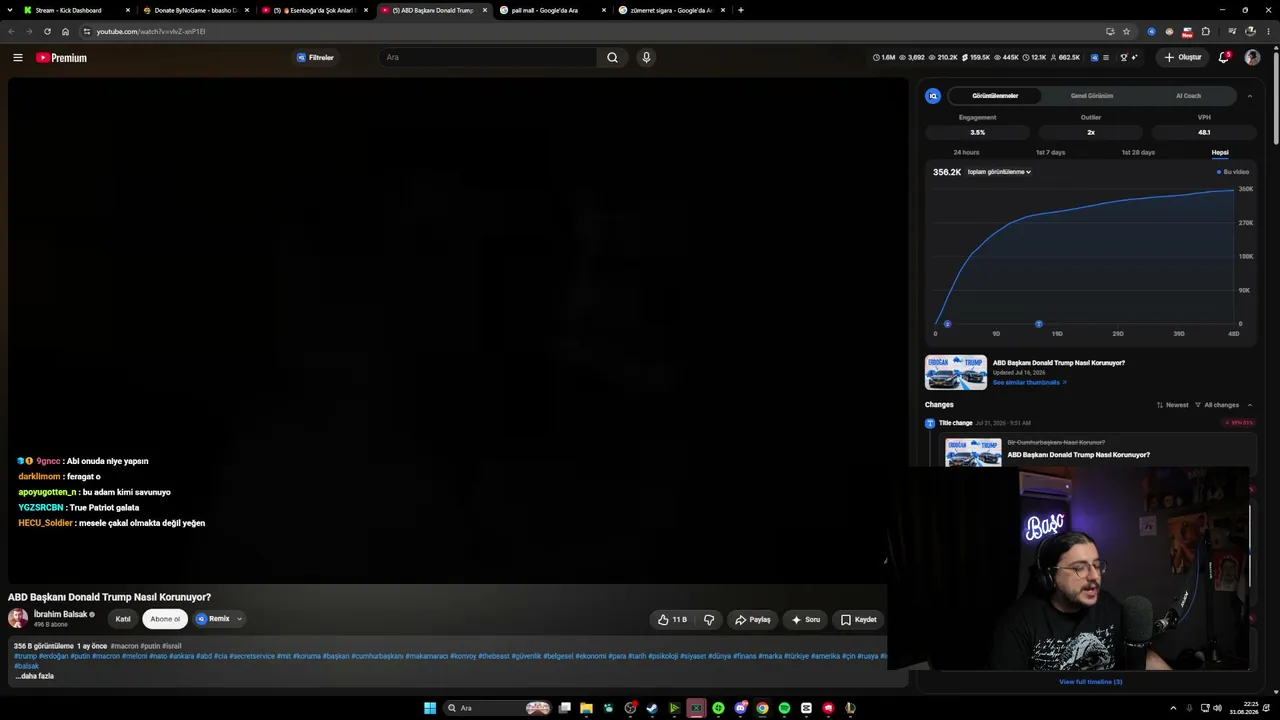Open the Windows Start menu

(x=430, y=708)
